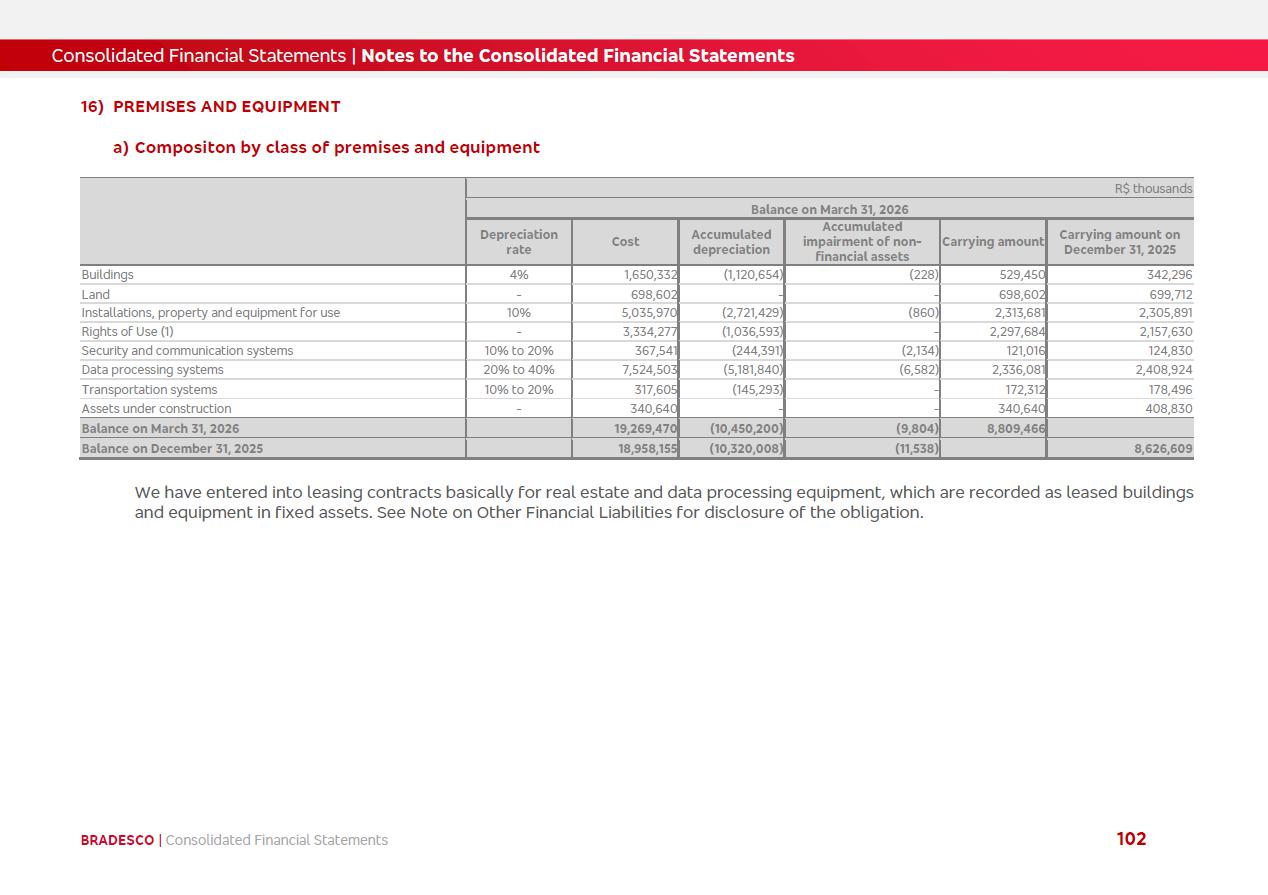Click the Depreciation rate column header

tap(519, 242)
